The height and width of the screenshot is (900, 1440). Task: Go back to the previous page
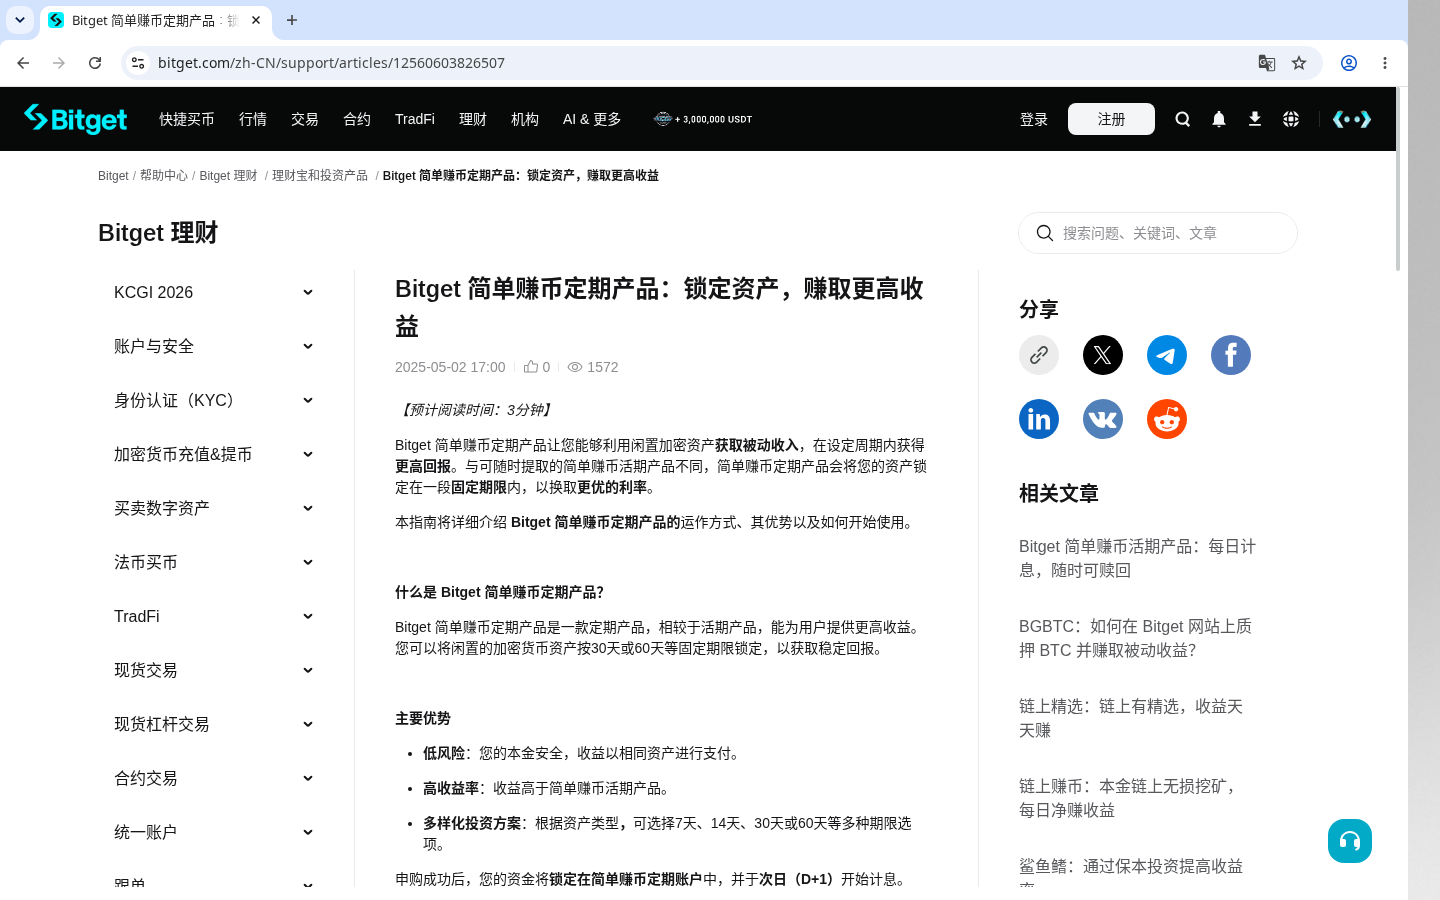pyautogui.click(x=23, y=63)
